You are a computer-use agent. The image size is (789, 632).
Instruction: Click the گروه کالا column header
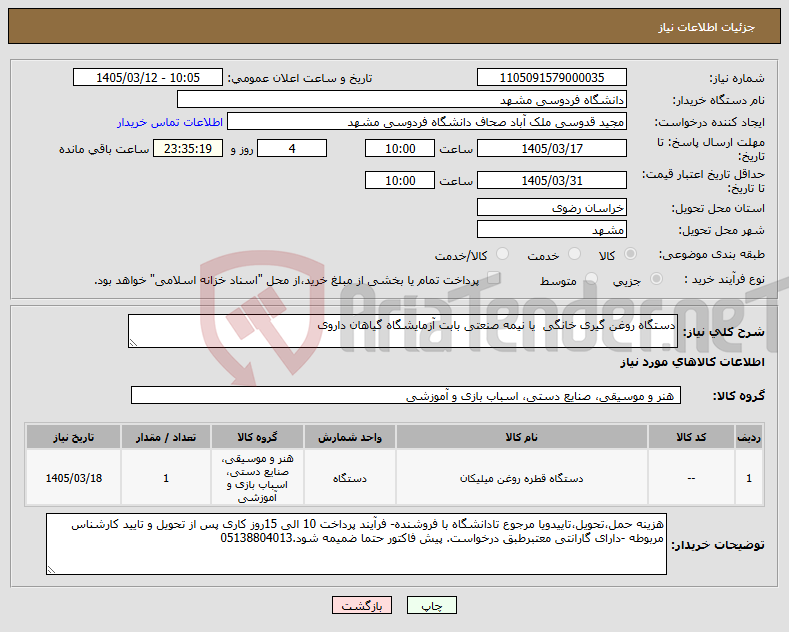(x=257, y=437)
